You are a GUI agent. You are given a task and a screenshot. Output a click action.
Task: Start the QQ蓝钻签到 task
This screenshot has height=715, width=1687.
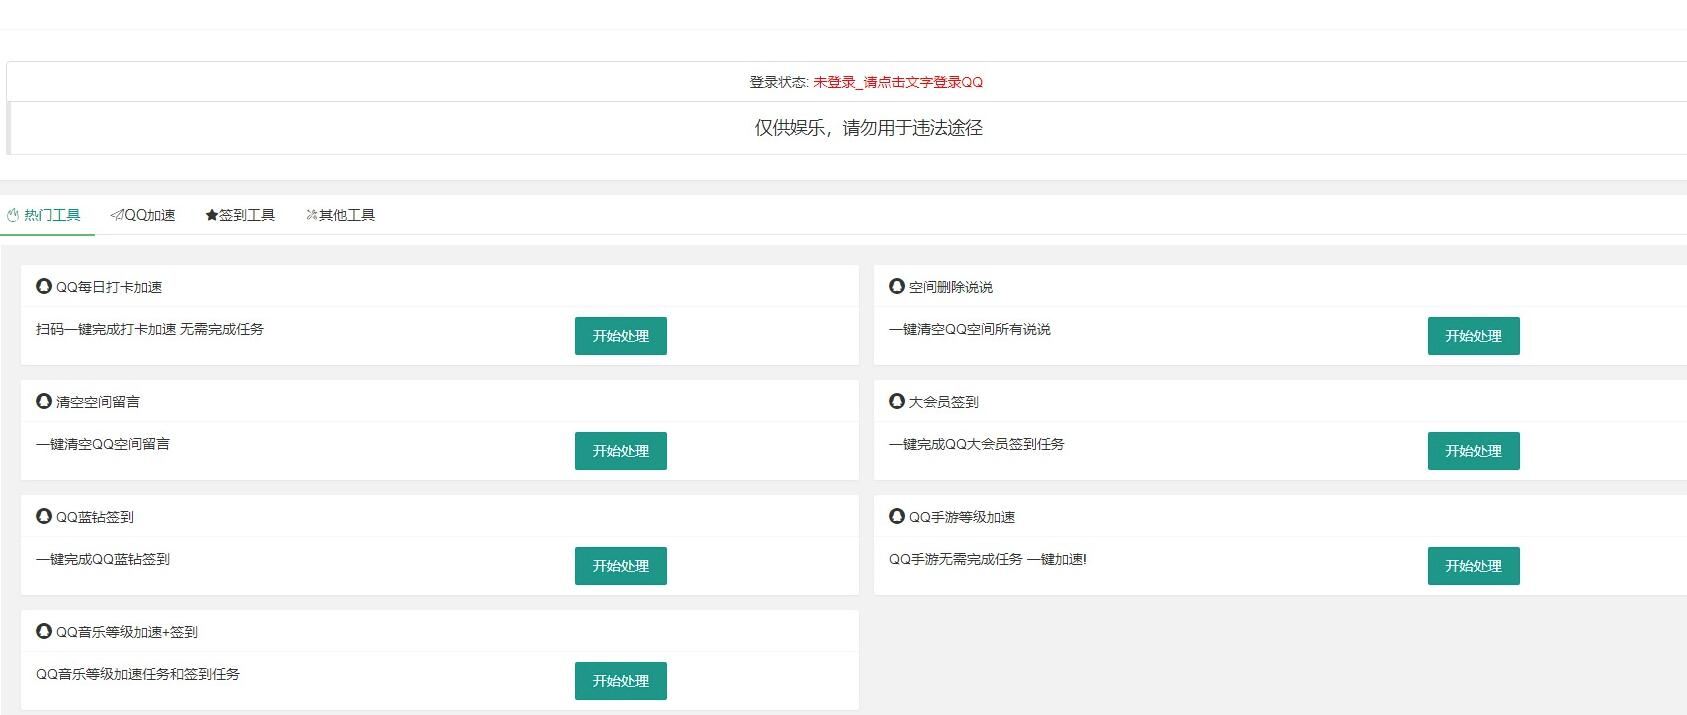click(620, 566)
